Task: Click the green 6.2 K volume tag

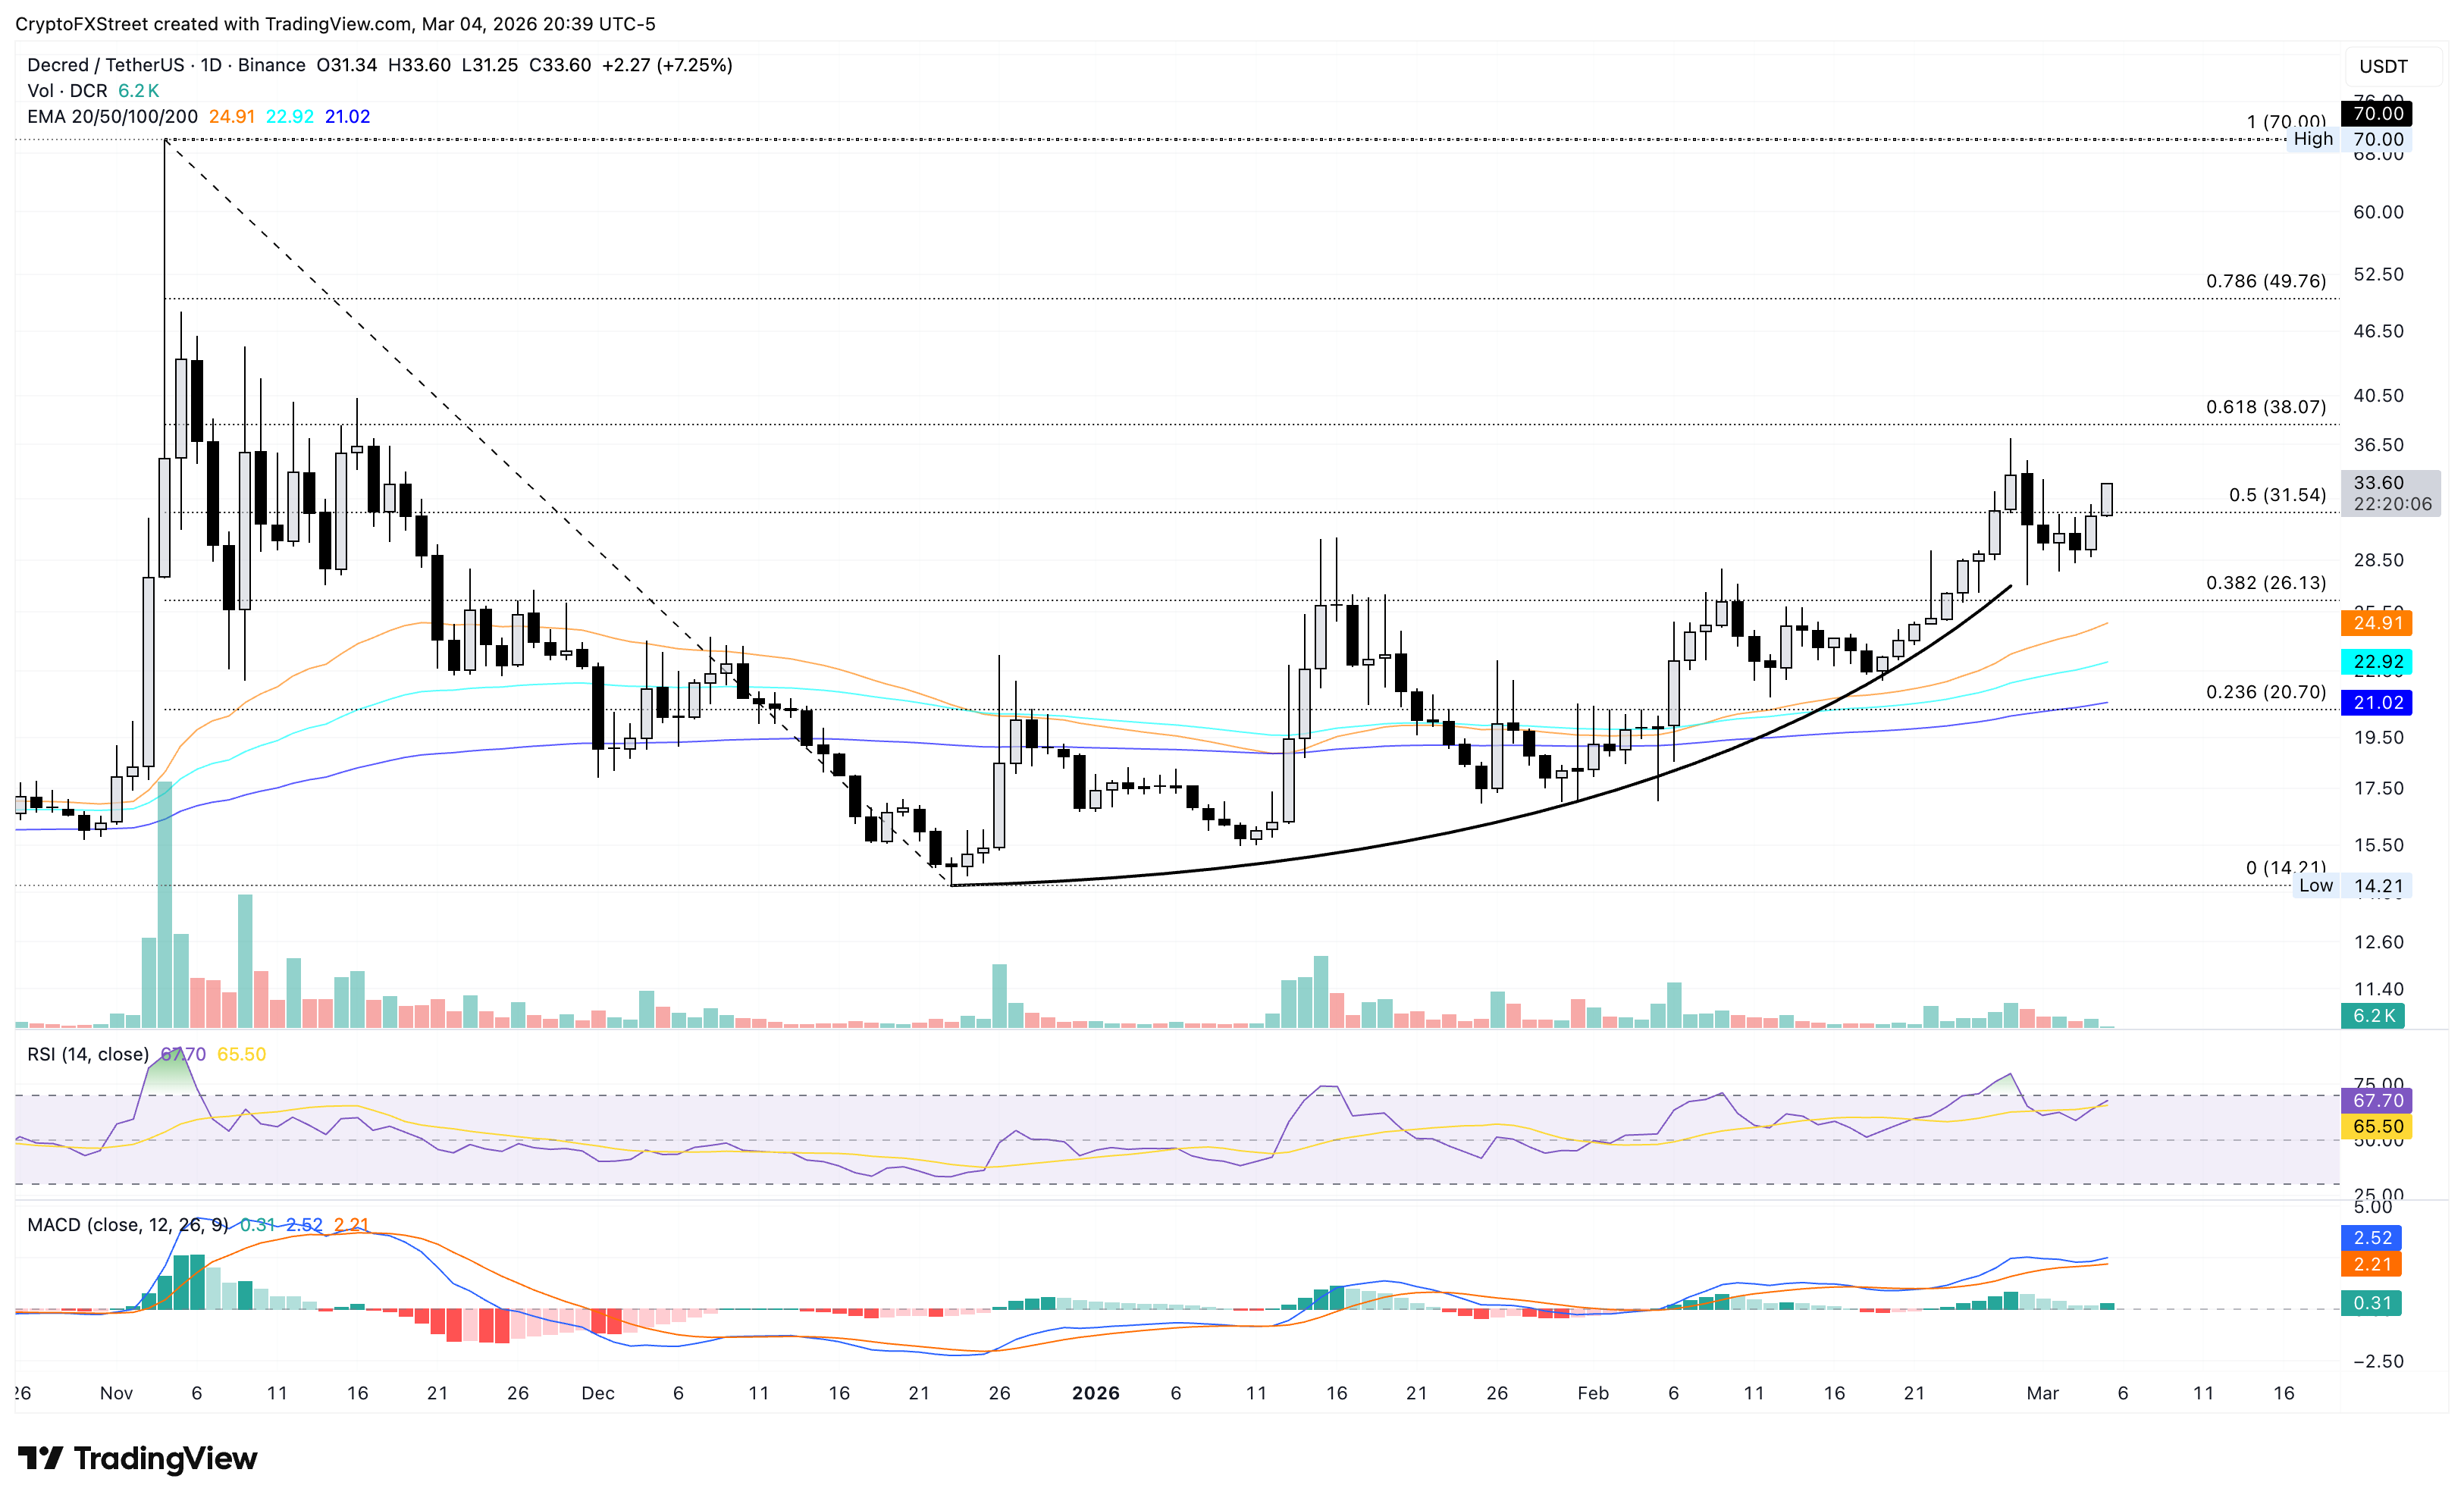Action: coord(2373,1016)
